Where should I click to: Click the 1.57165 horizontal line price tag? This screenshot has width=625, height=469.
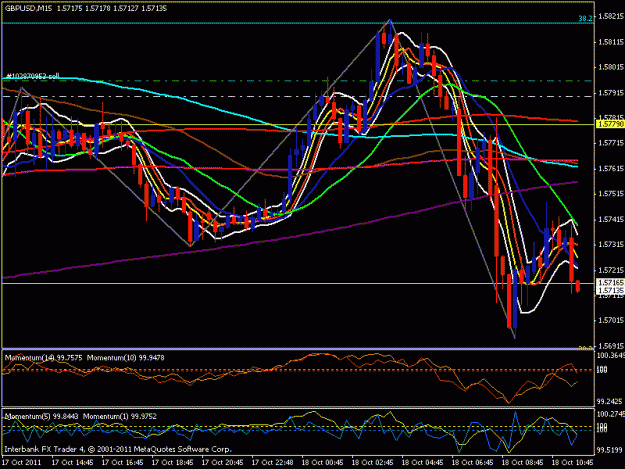610,283
